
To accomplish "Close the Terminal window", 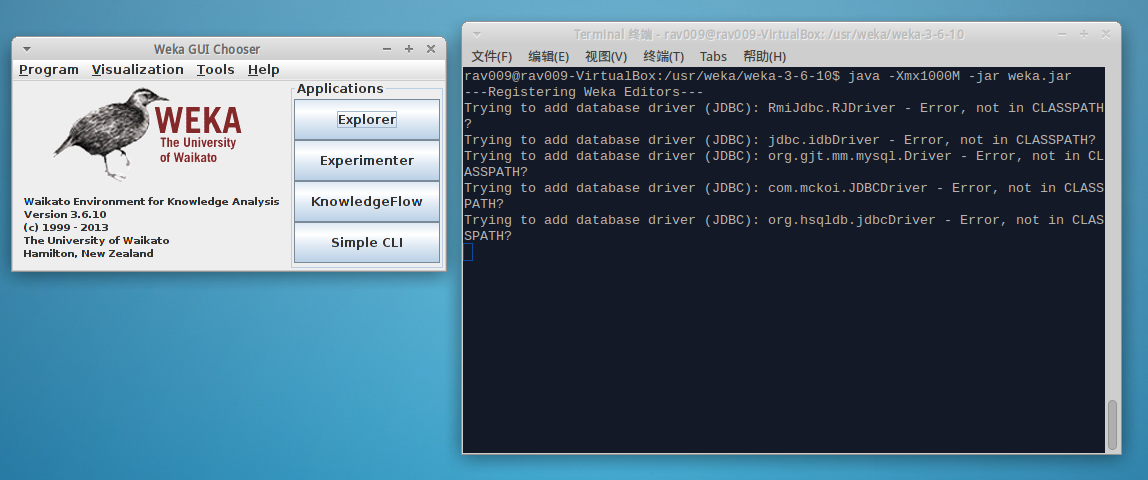I will click(x=1106, y=34).
